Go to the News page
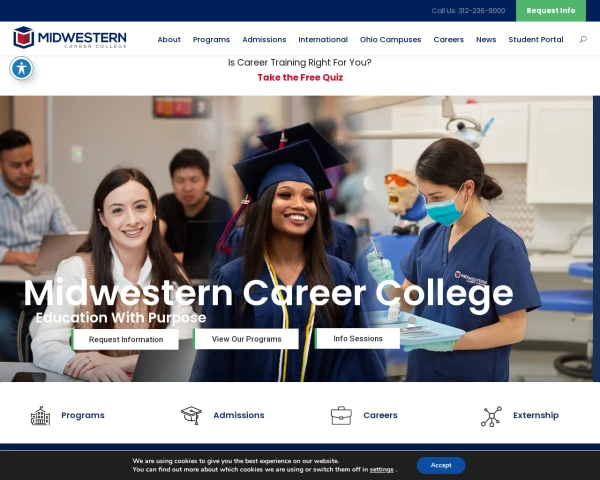Viewport: 600px width, 480px height. point(486,39)
